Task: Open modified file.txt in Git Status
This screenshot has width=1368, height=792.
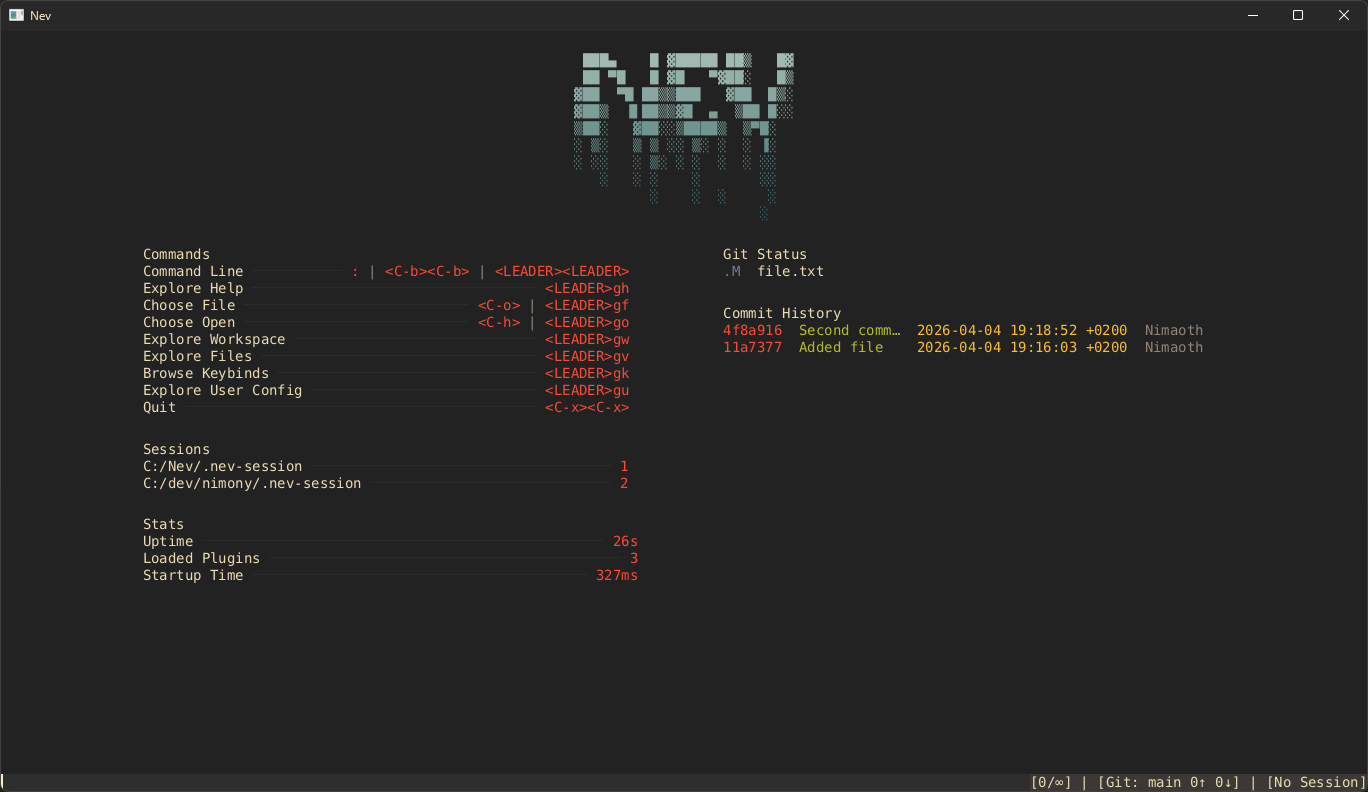Action: (791, 271)
